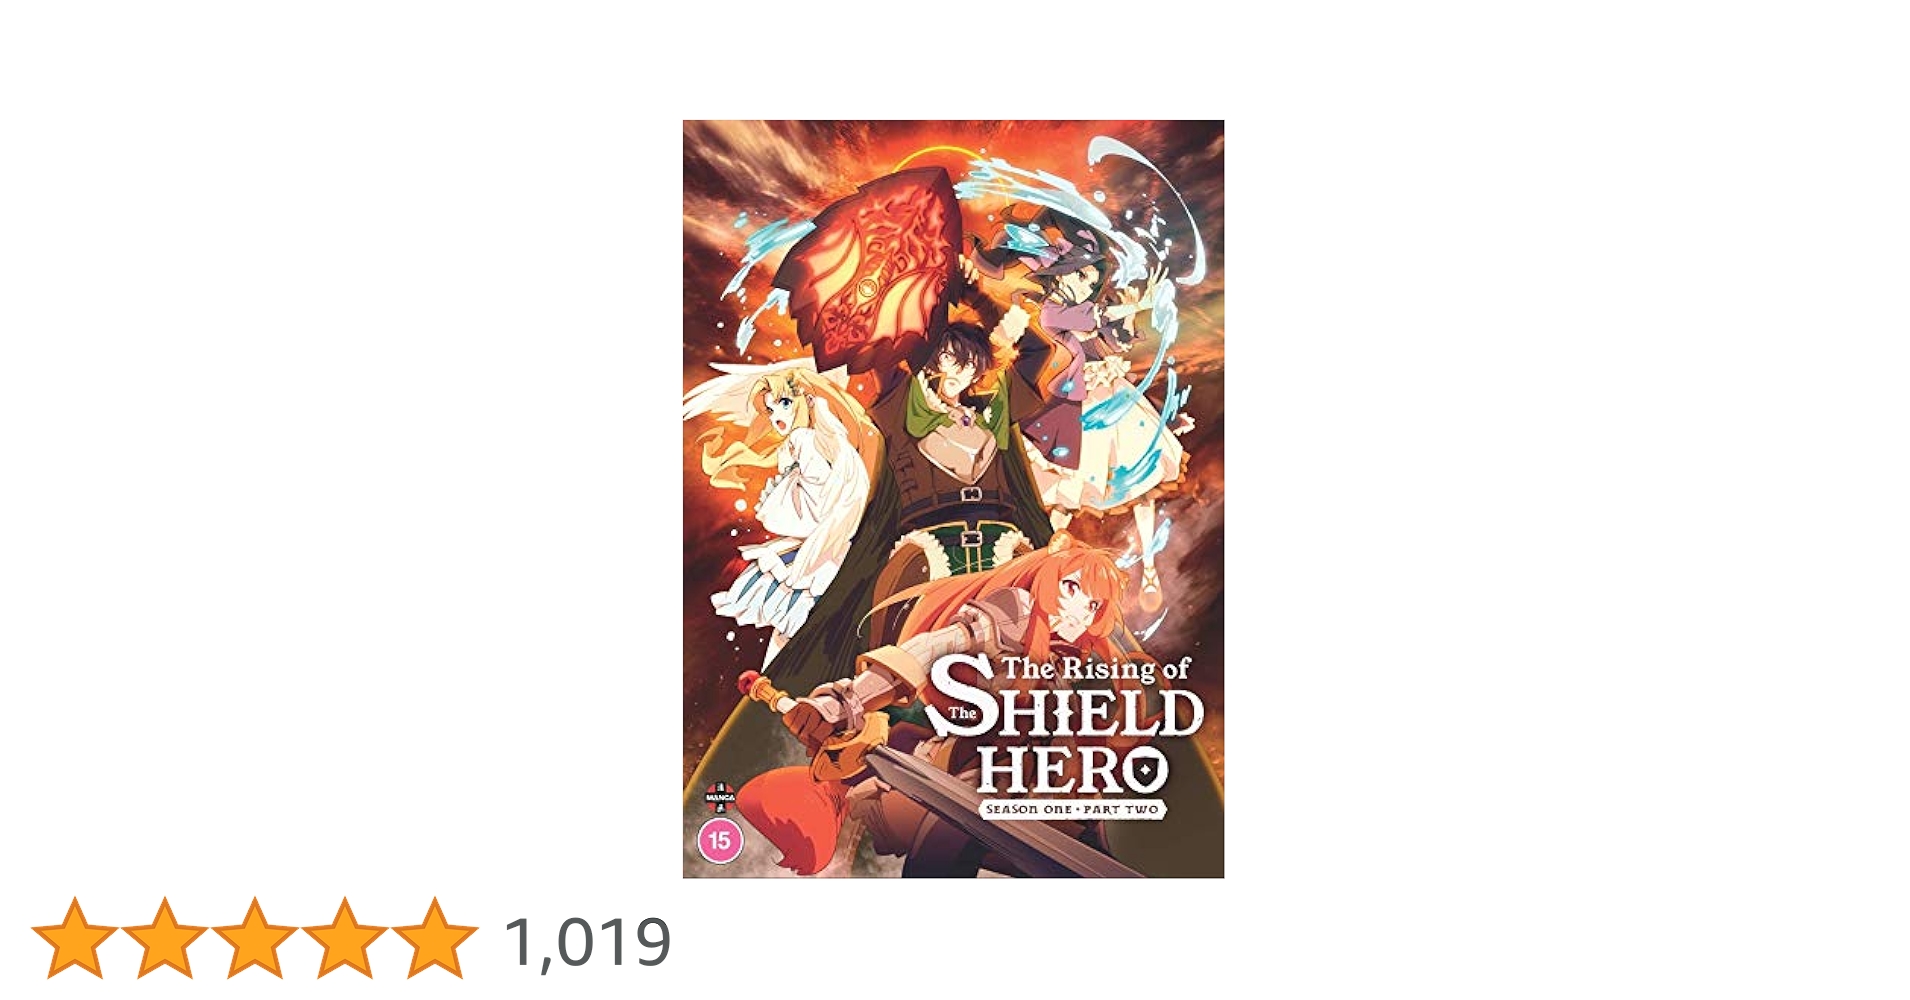1910x1000 pixels.
Task: Click the Manga publisher logo on cover
Action: 720,797
